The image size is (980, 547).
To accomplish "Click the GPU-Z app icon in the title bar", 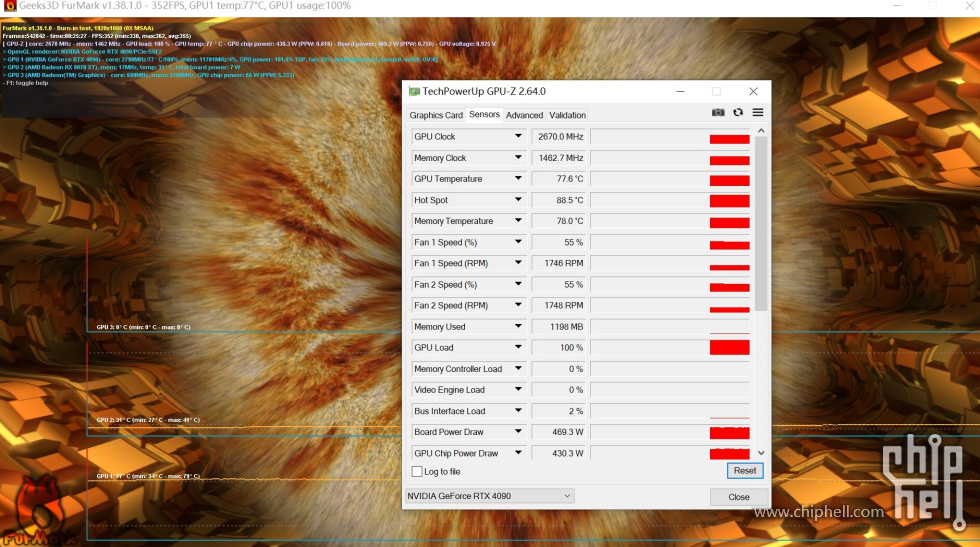I will click(x=414, y=91).
